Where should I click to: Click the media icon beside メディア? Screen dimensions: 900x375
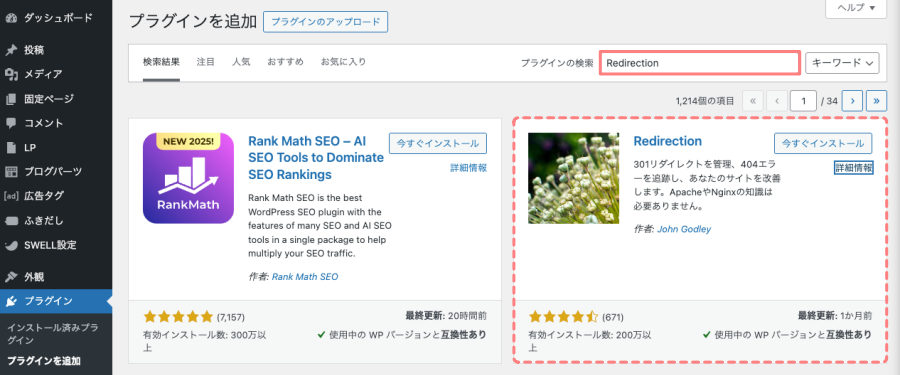point(11,74)
